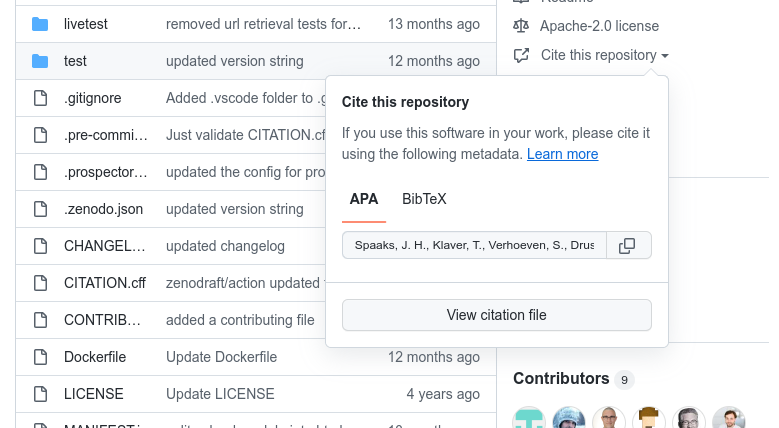This screenshot has height=428, width=779.
Task: Copy the APA citation to clipboard
Action: (x=628, y=246)
